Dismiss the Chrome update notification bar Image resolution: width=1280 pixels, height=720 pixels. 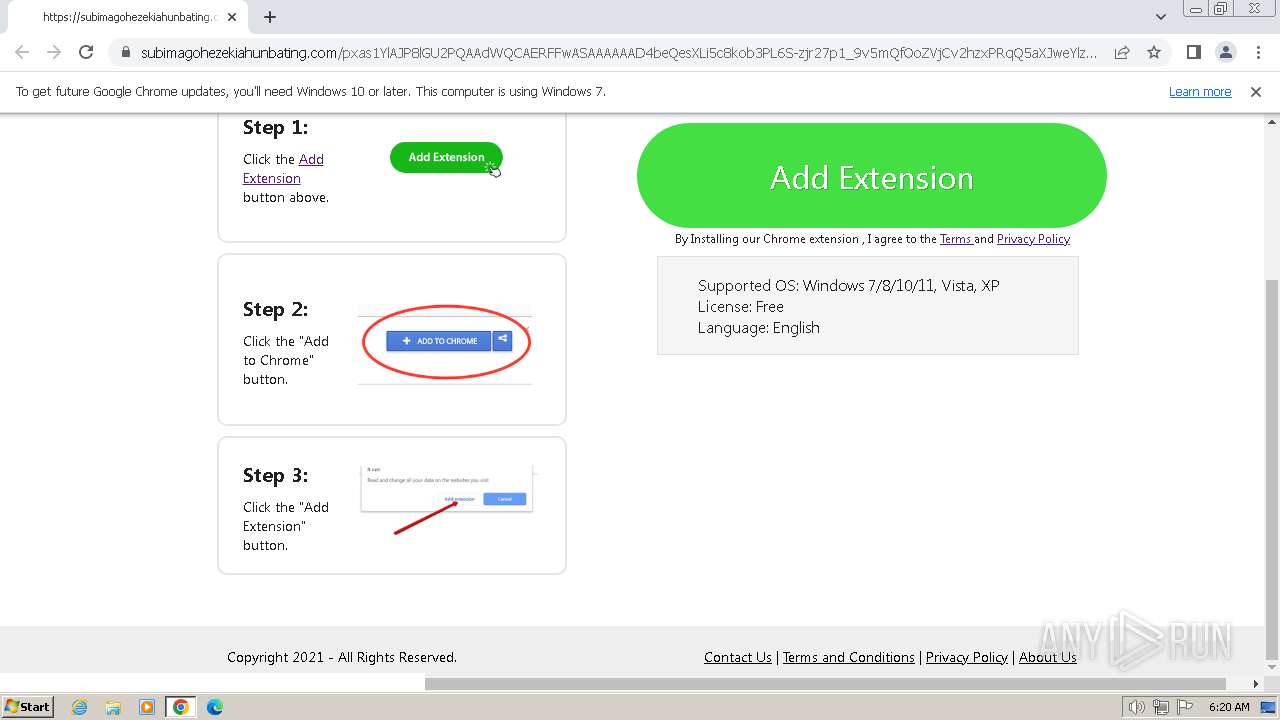point(1256,91)
